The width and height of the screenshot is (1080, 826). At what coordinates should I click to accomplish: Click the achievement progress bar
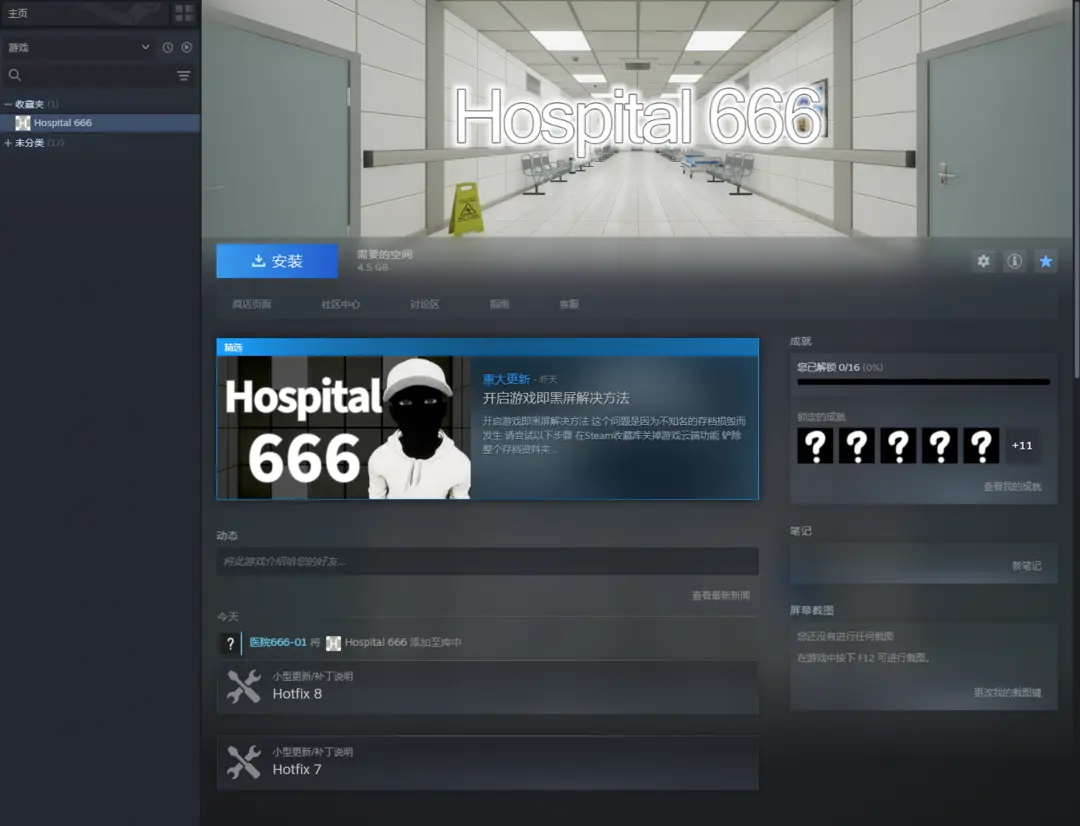coord(924,382)
